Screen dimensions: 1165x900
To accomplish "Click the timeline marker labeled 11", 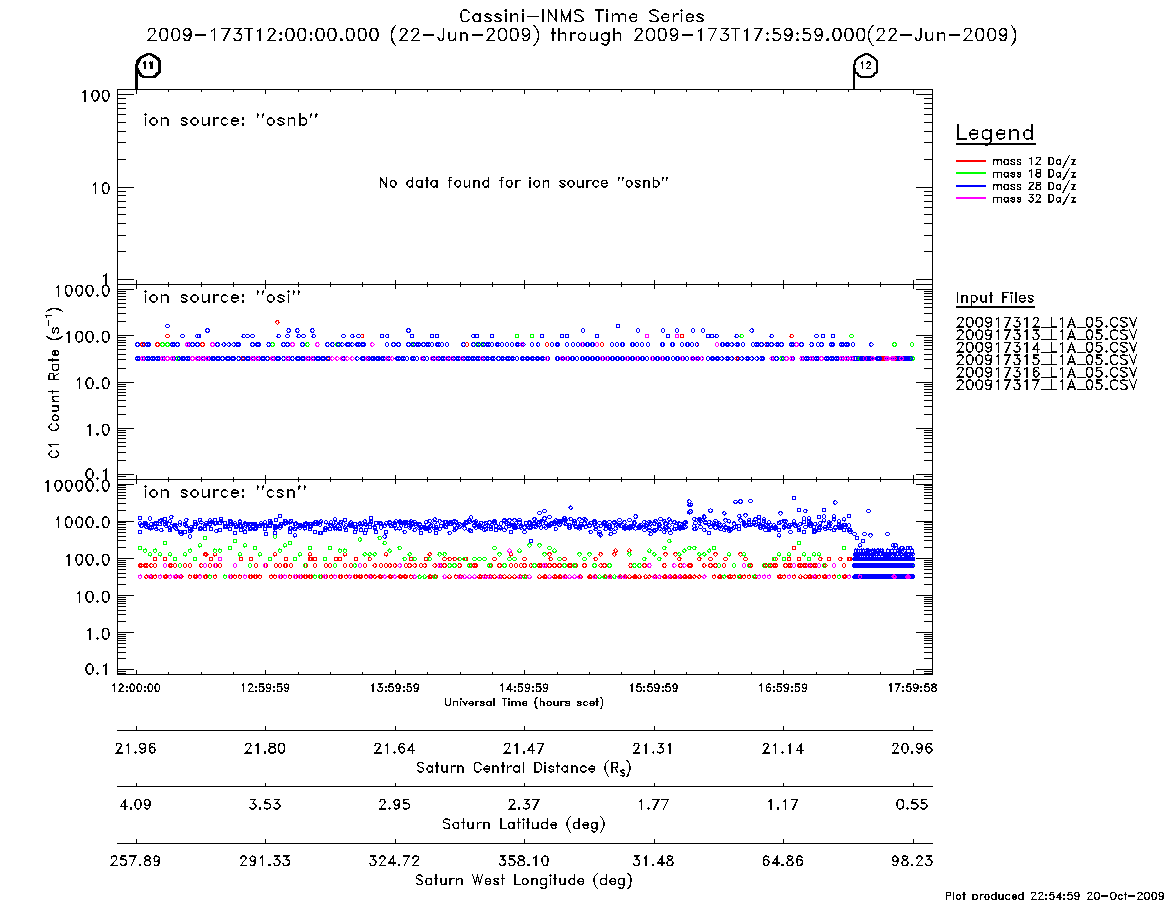I will pos(149,66).
